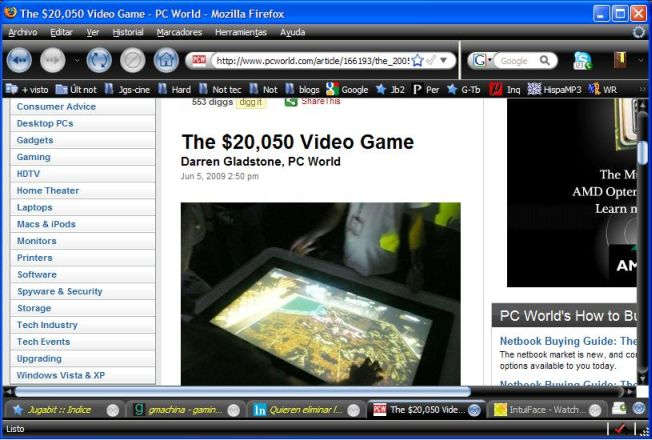This screenshot has height=440, width=652.
Task: Open the Tech Industry category link
Action: [x=47, y=325]
